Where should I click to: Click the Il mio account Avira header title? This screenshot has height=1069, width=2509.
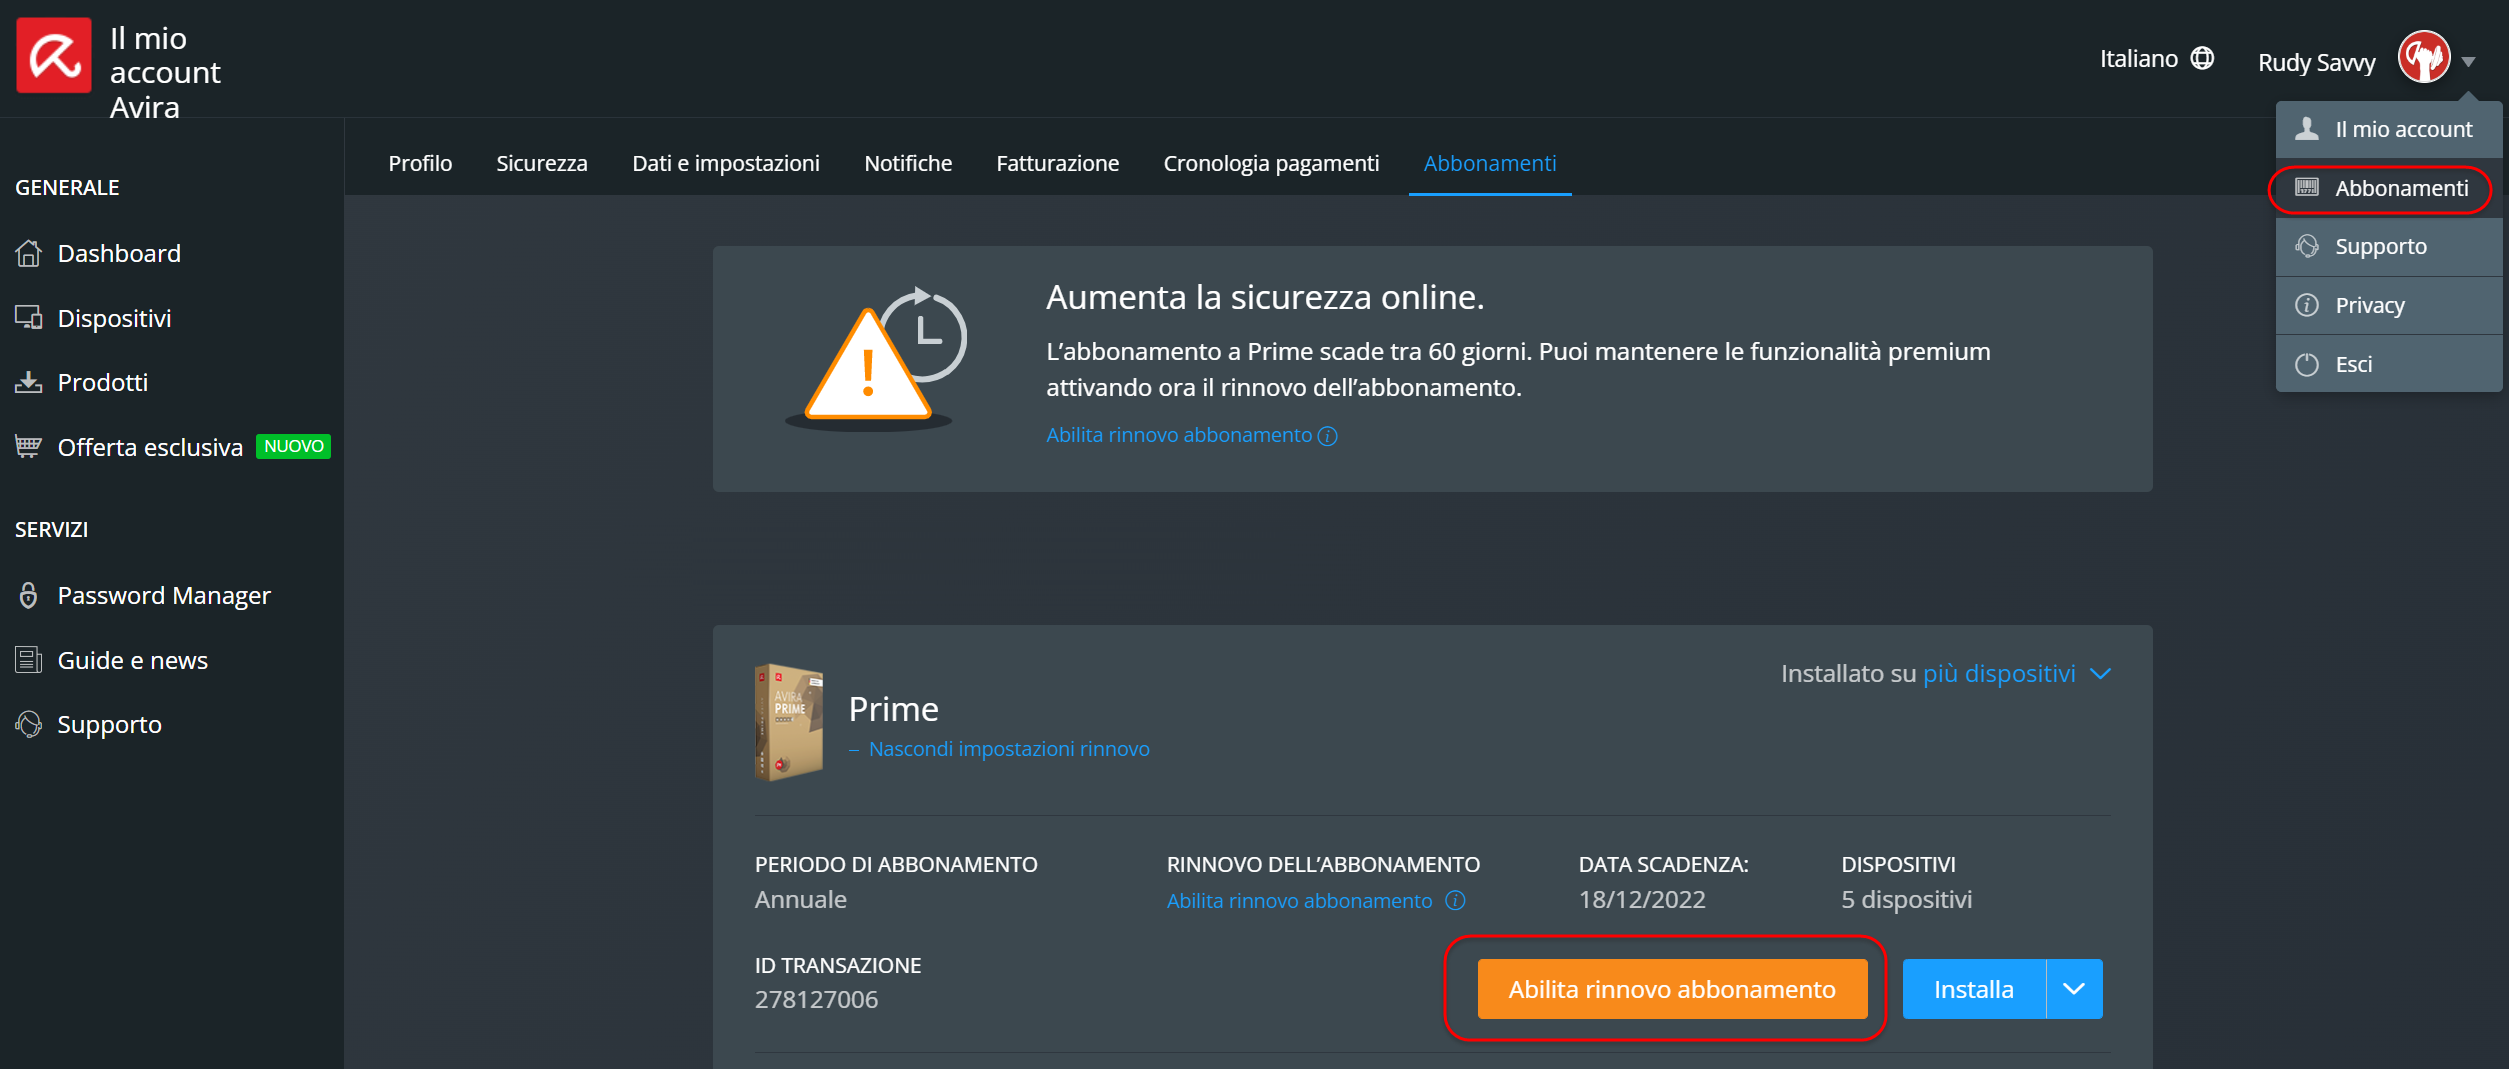(x=165, y=73)
